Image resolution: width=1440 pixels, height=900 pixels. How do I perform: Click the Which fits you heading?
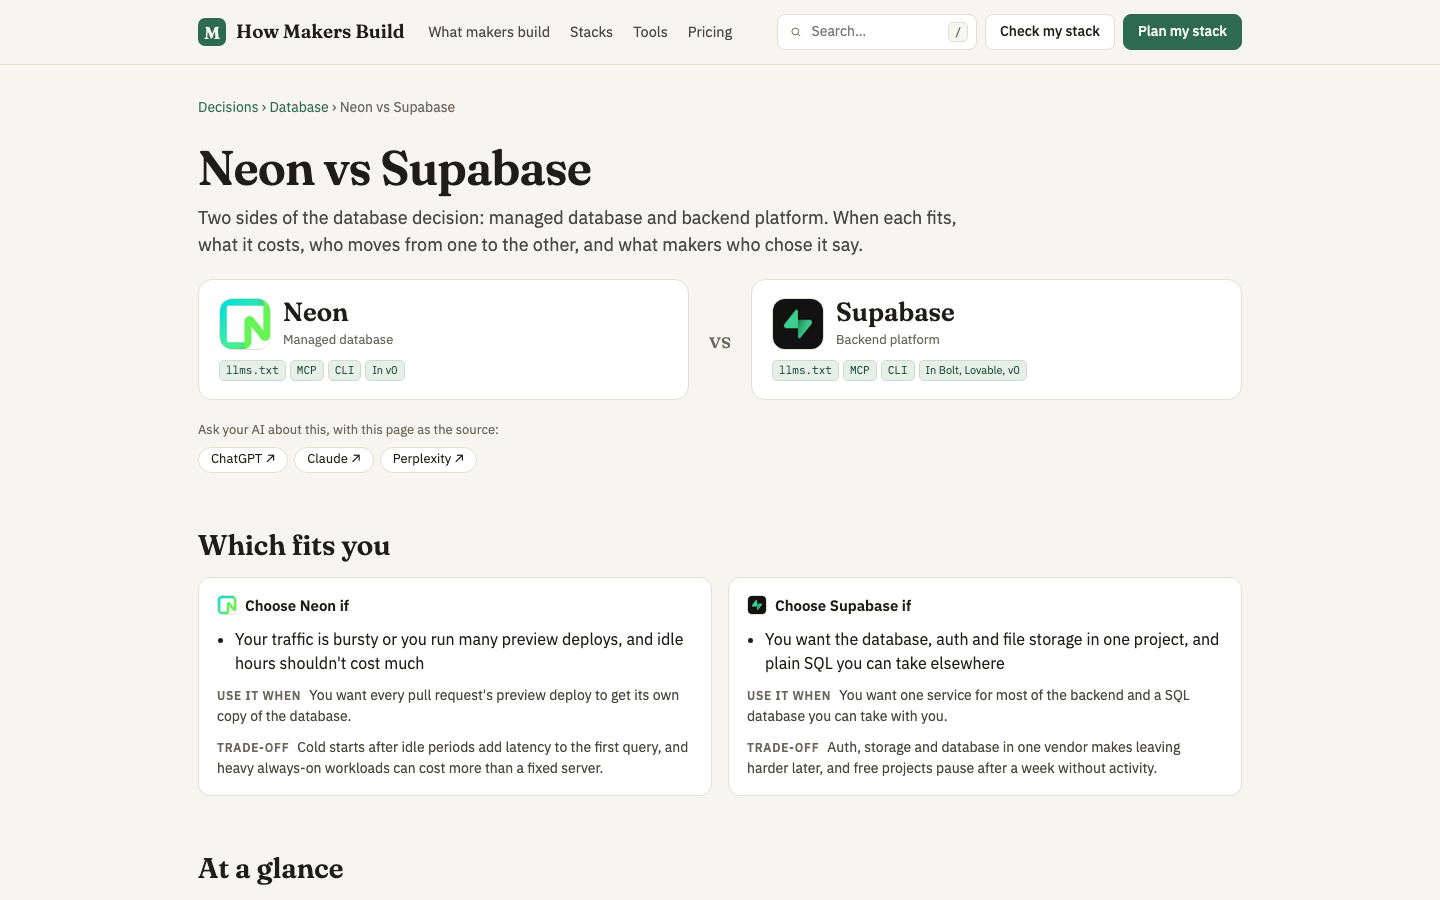tap(294, 546)
